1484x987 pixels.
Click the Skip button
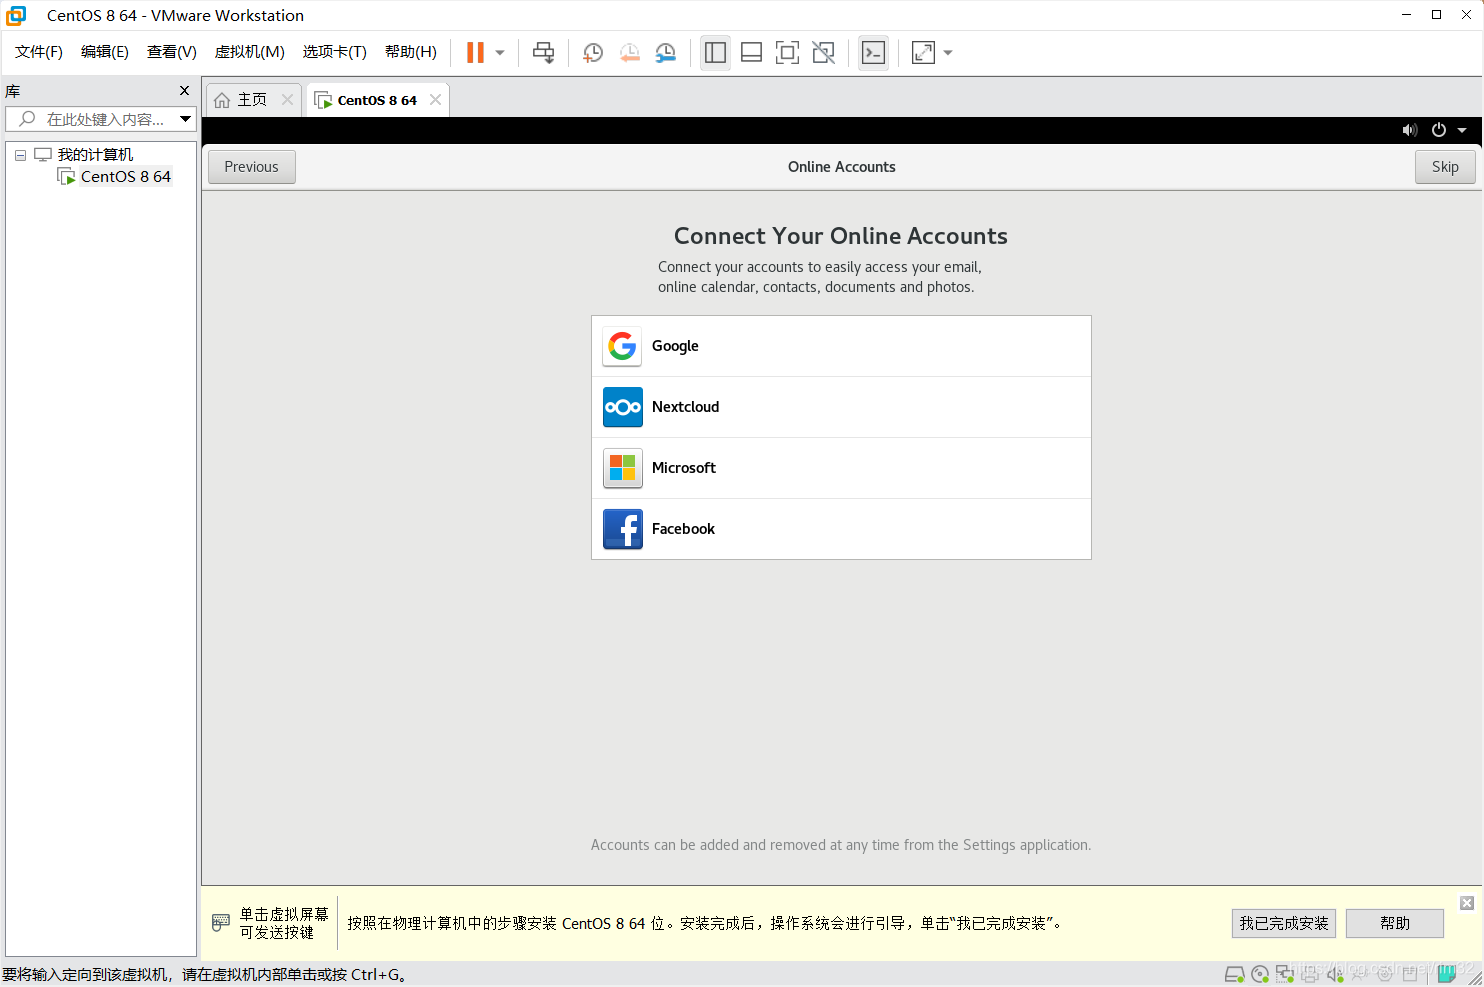(1445, 167)
